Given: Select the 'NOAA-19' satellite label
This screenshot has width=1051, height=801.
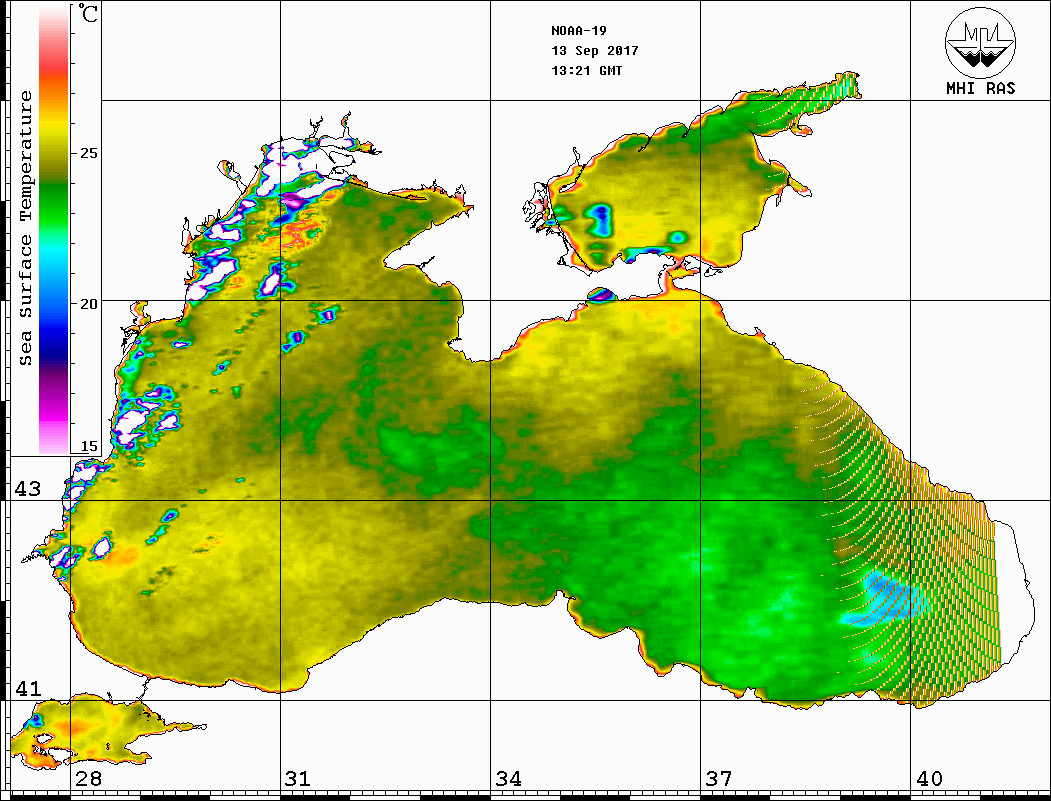Looking at the screenshot, I should click(579, 31).
